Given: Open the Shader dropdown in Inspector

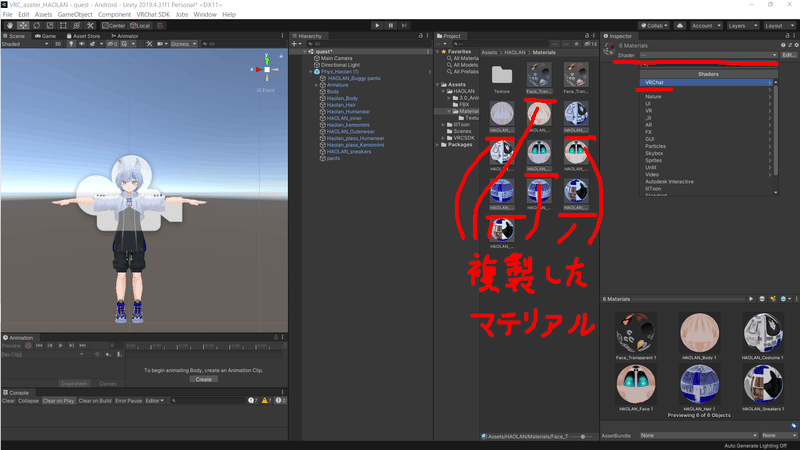Looking at the screenshot, I should click(709, 55).
